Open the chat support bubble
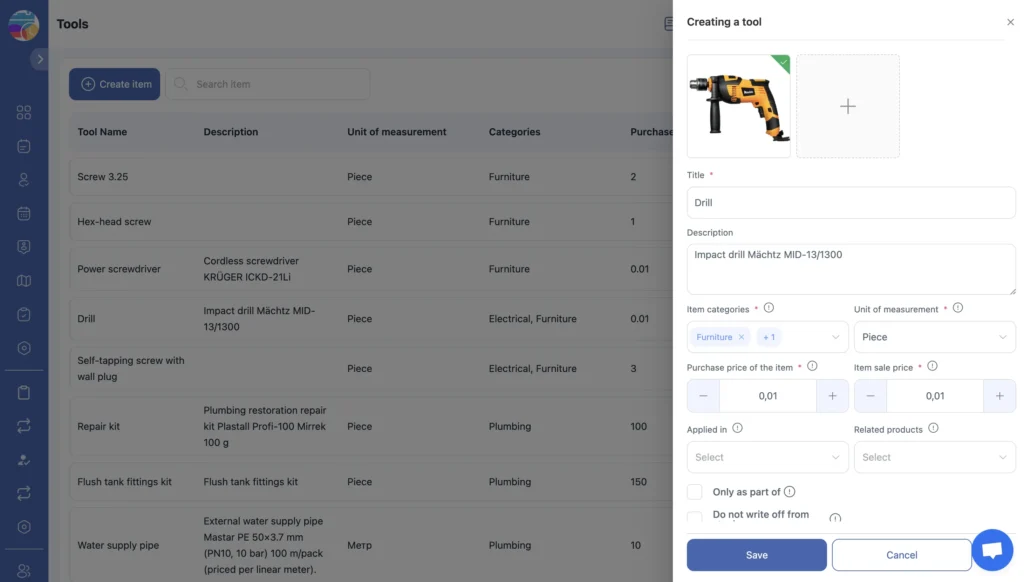Screen dimensions: 1024x582 pos(992,549)
